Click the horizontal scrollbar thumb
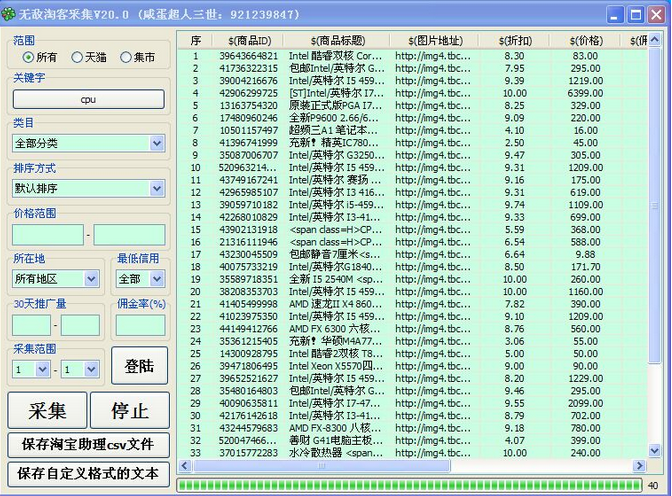672x496 pixels. (322, 465)
